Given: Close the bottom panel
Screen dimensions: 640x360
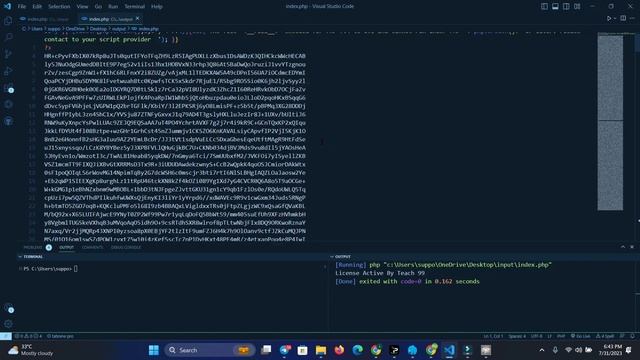Looking at the screenshot, I should coord(632,247).
